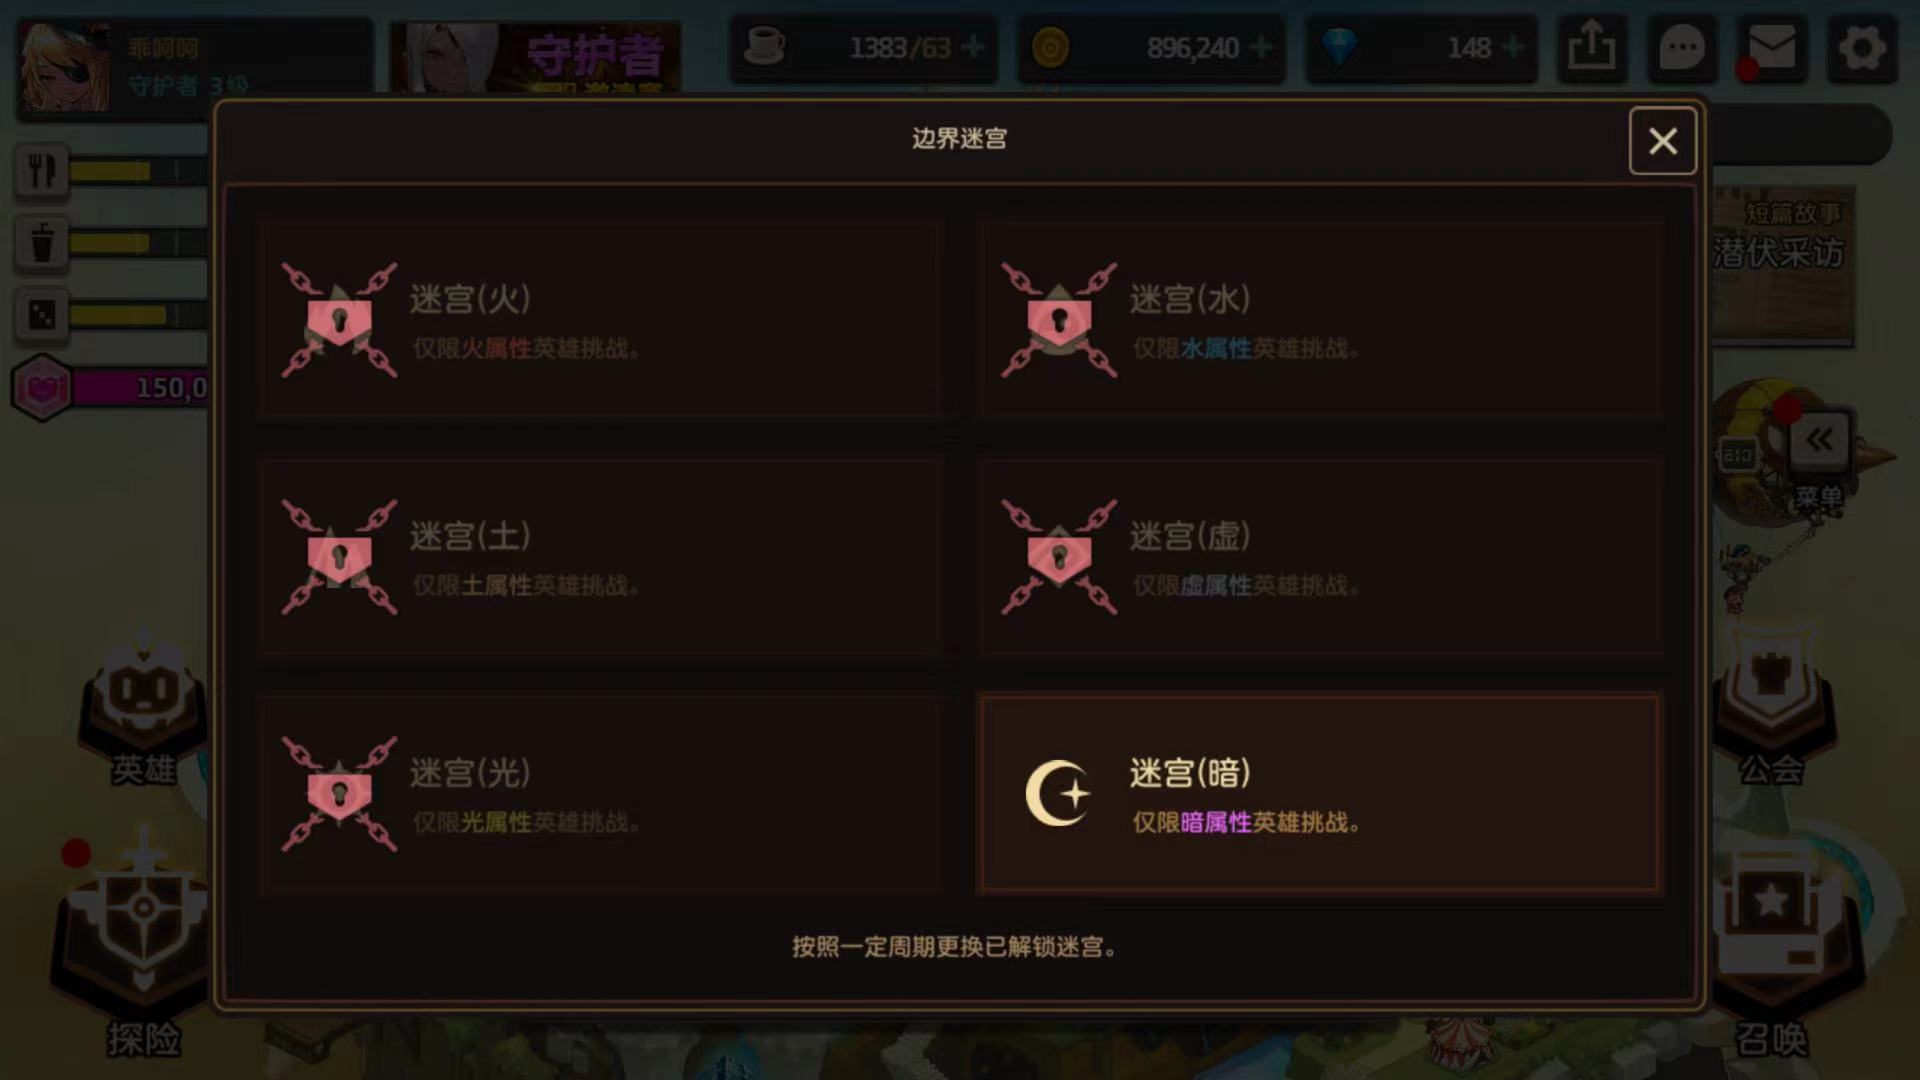Click the player avatar portrait

pyautogui.click(x=65, y=67)
